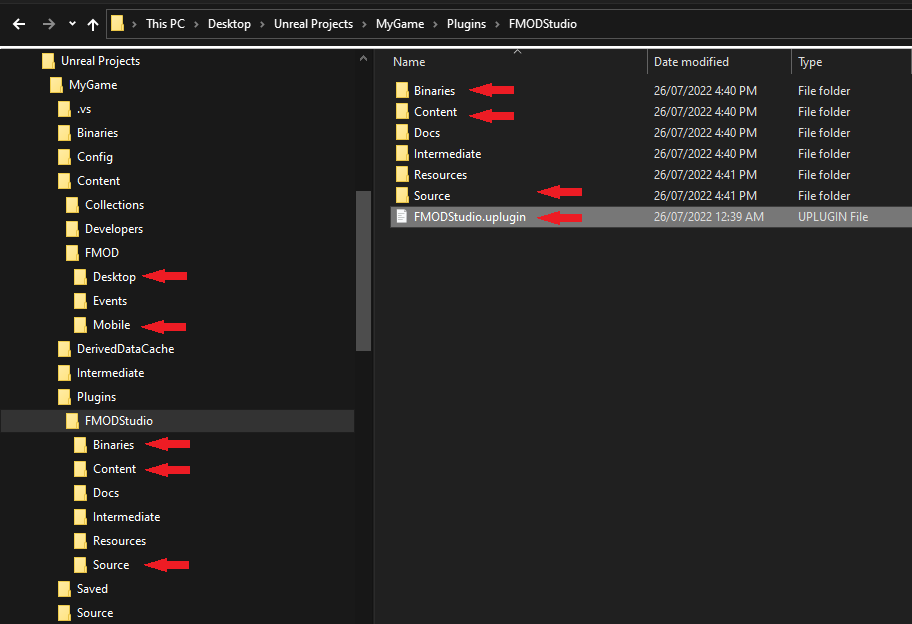Click Events folder icon in tree

(80, 301)
